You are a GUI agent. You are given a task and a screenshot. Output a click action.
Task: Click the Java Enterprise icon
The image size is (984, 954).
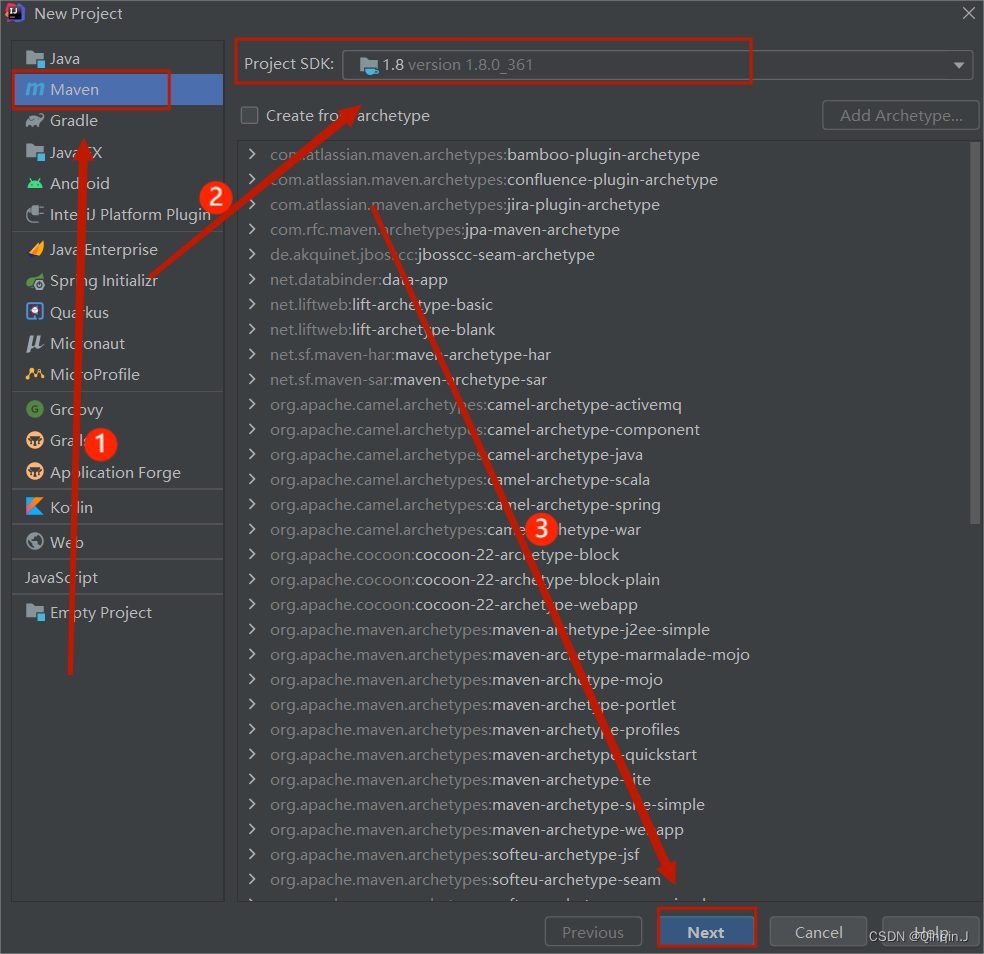point(36,249)
